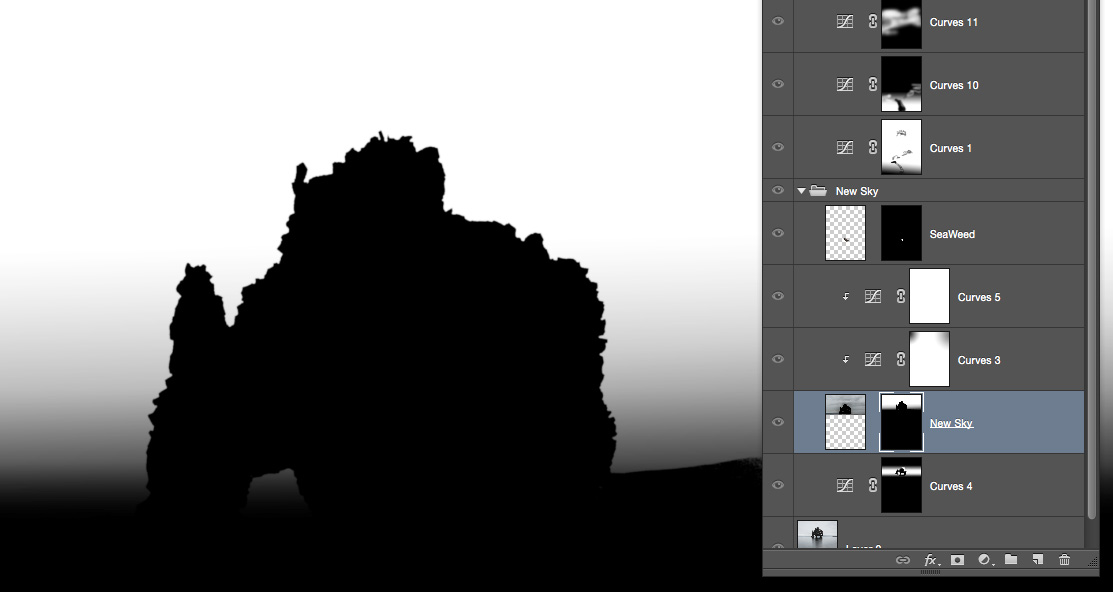This screenshot has width=1113, height=592.
Task: Unlink mask on Curves 1 layer
Action: (x=872, y=148)
